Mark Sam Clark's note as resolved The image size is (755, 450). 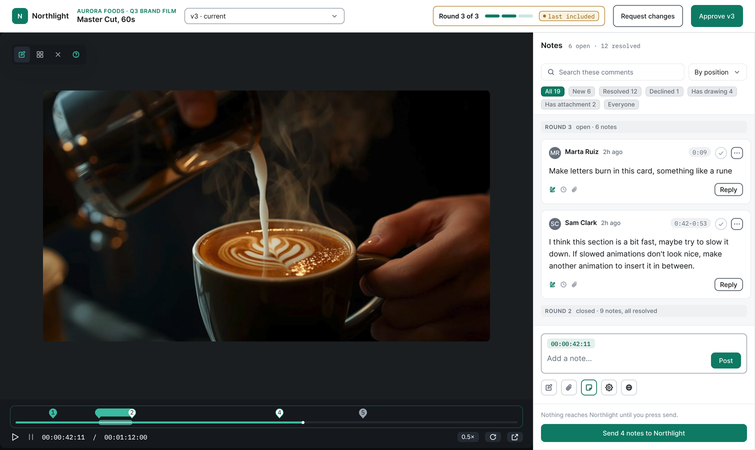[x=720, y=224]
